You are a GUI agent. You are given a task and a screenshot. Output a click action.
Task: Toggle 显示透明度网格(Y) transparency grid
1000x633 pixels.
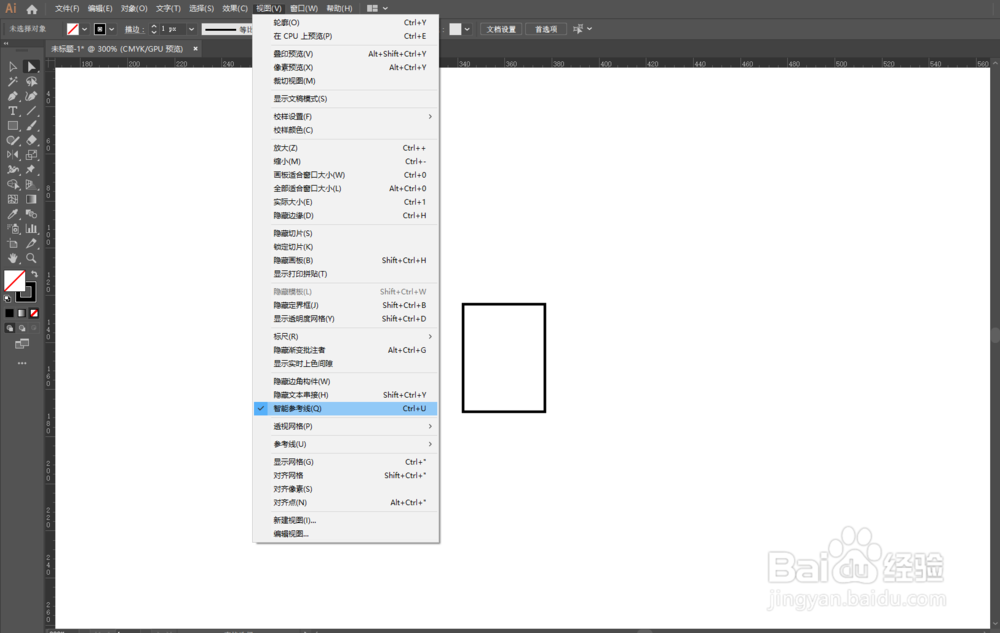345,319
